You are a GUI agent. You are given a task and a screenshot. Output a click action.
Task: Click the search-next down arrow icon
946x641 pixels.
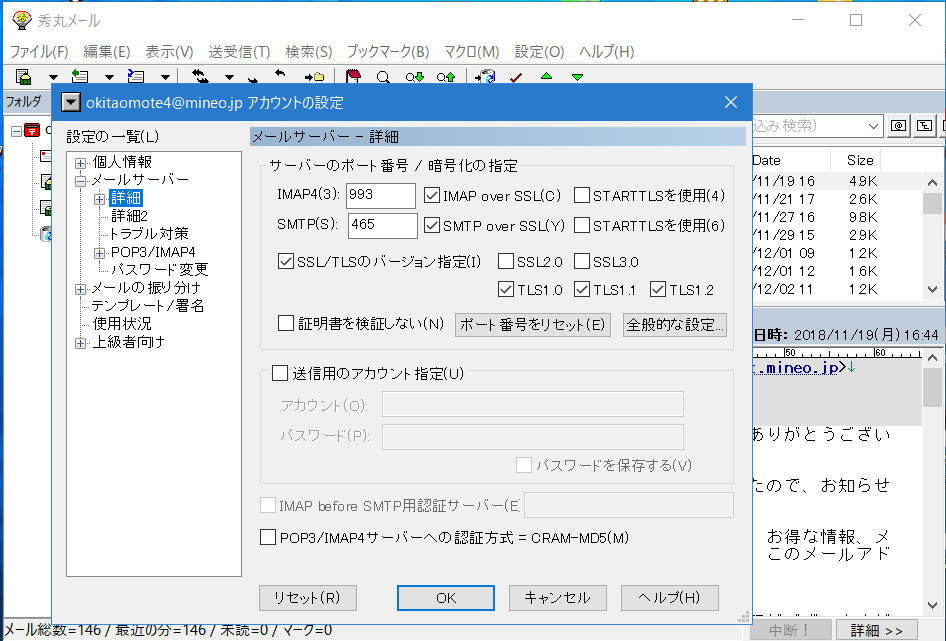pos(414,77)
